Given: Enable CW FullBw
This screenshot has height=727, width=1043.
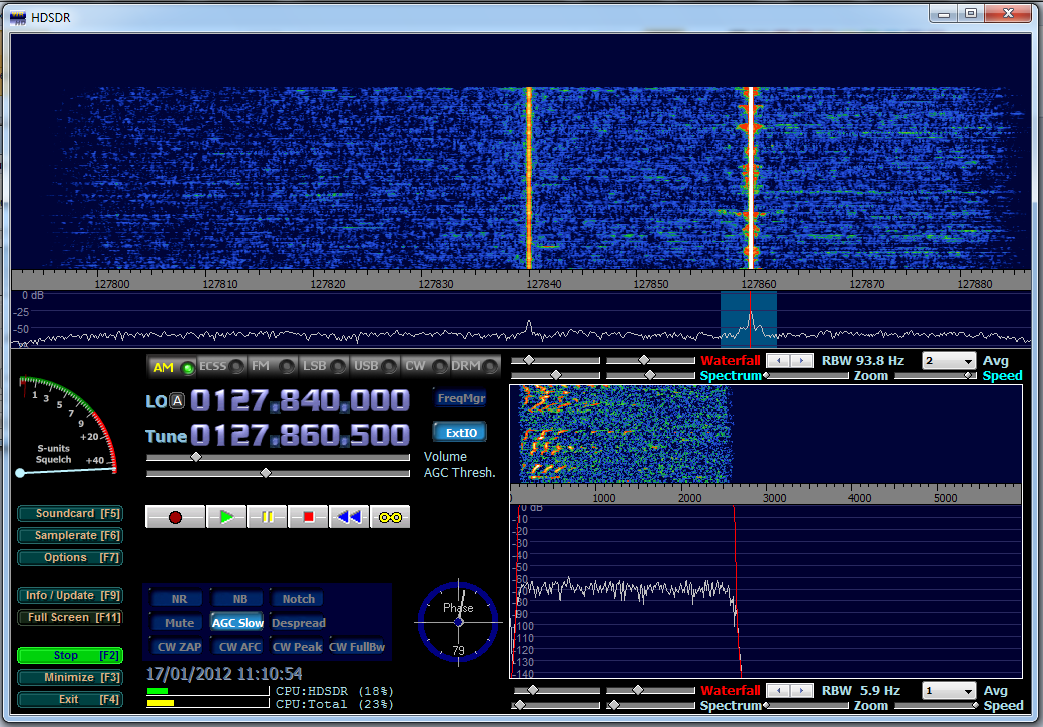Looking at the screenshot, I should pyautogui.click(x=357, y=647).
